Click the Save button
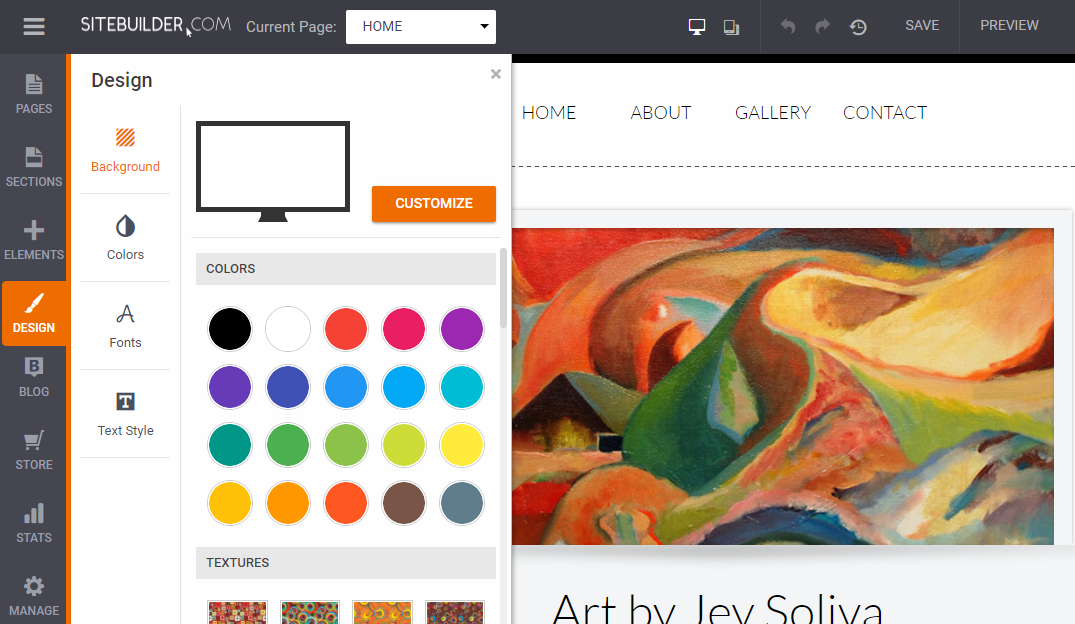The image size is (1075, 624). 921,26
